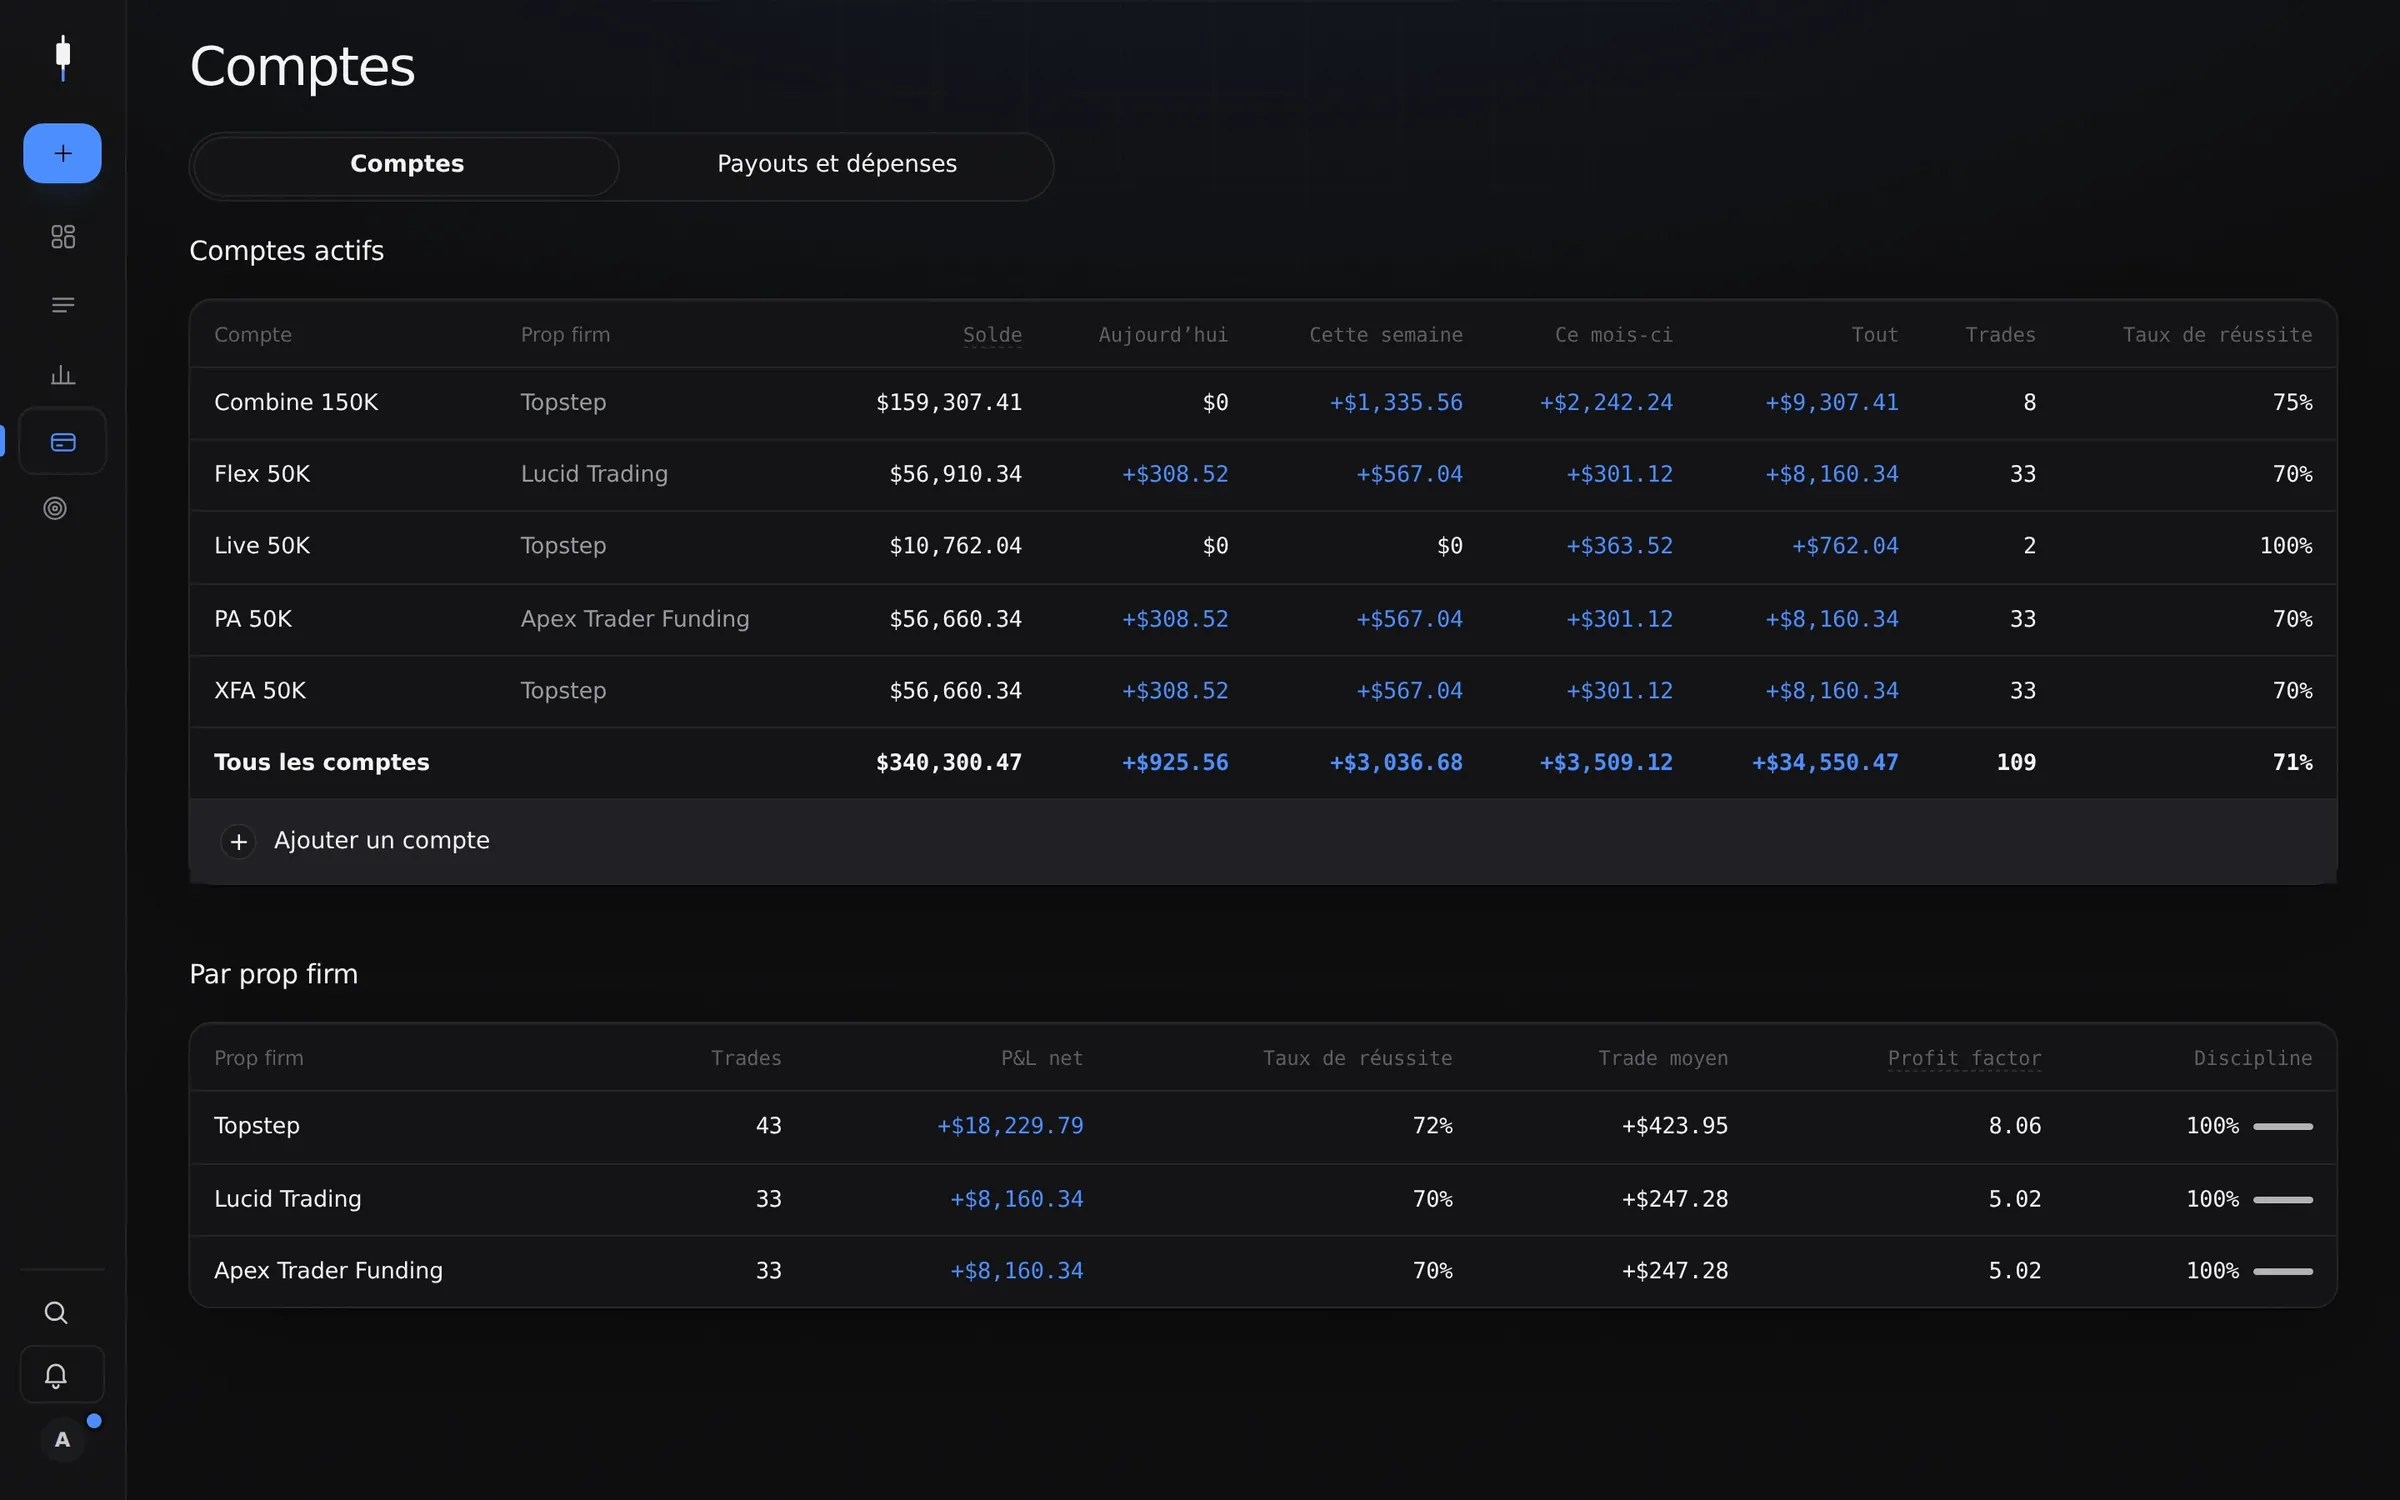Viewport: 2400px width, 1500px height.
Task: Open the dashboard grid icon
Action: pos(62,237)
